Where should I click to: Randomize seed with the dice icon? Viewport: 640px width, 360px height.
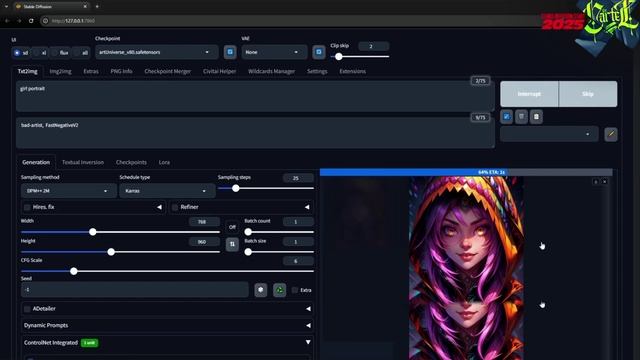pyautogui.click(x=261, y=290)
